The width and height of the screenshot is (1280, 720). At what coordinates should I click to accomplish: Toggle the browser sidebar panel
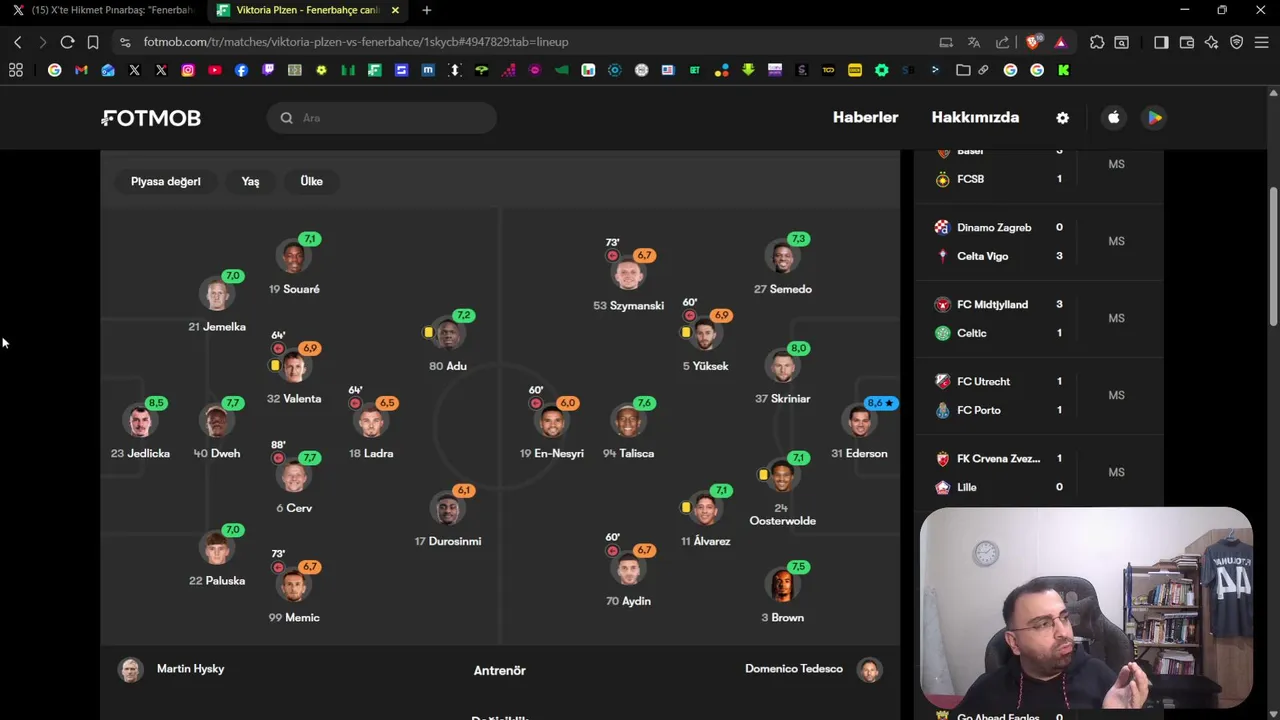coord(1161,42)
